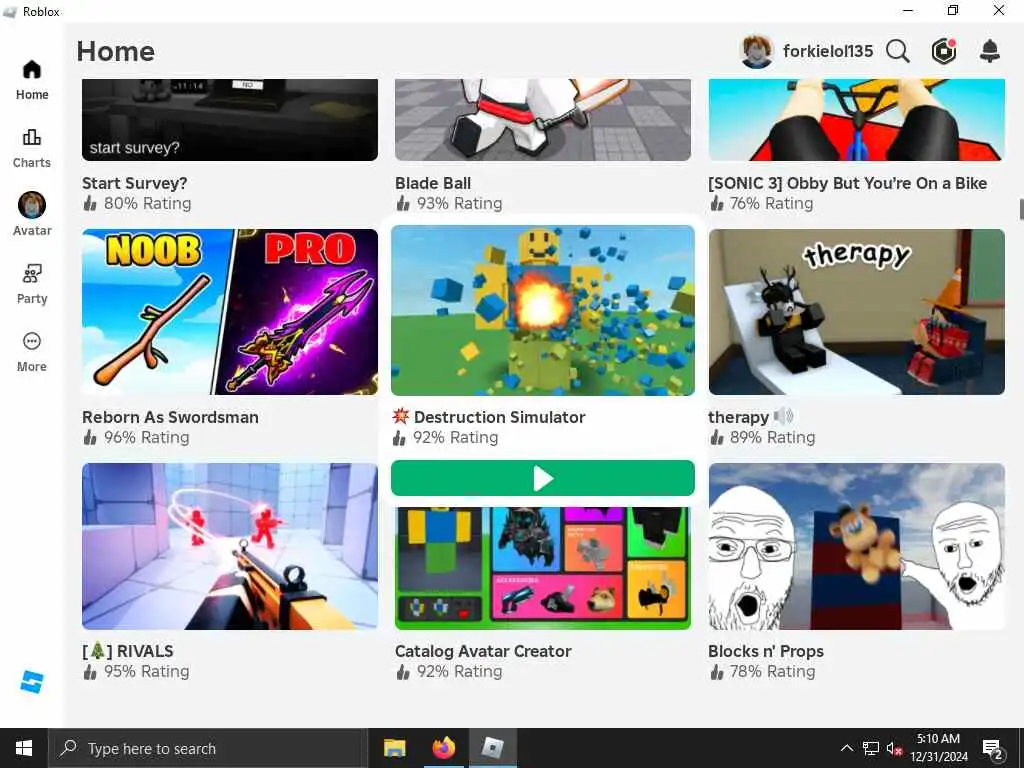This screenshot has height=768, width=1024.
Task: Click the Home page heading
Action: click(116, 52)
